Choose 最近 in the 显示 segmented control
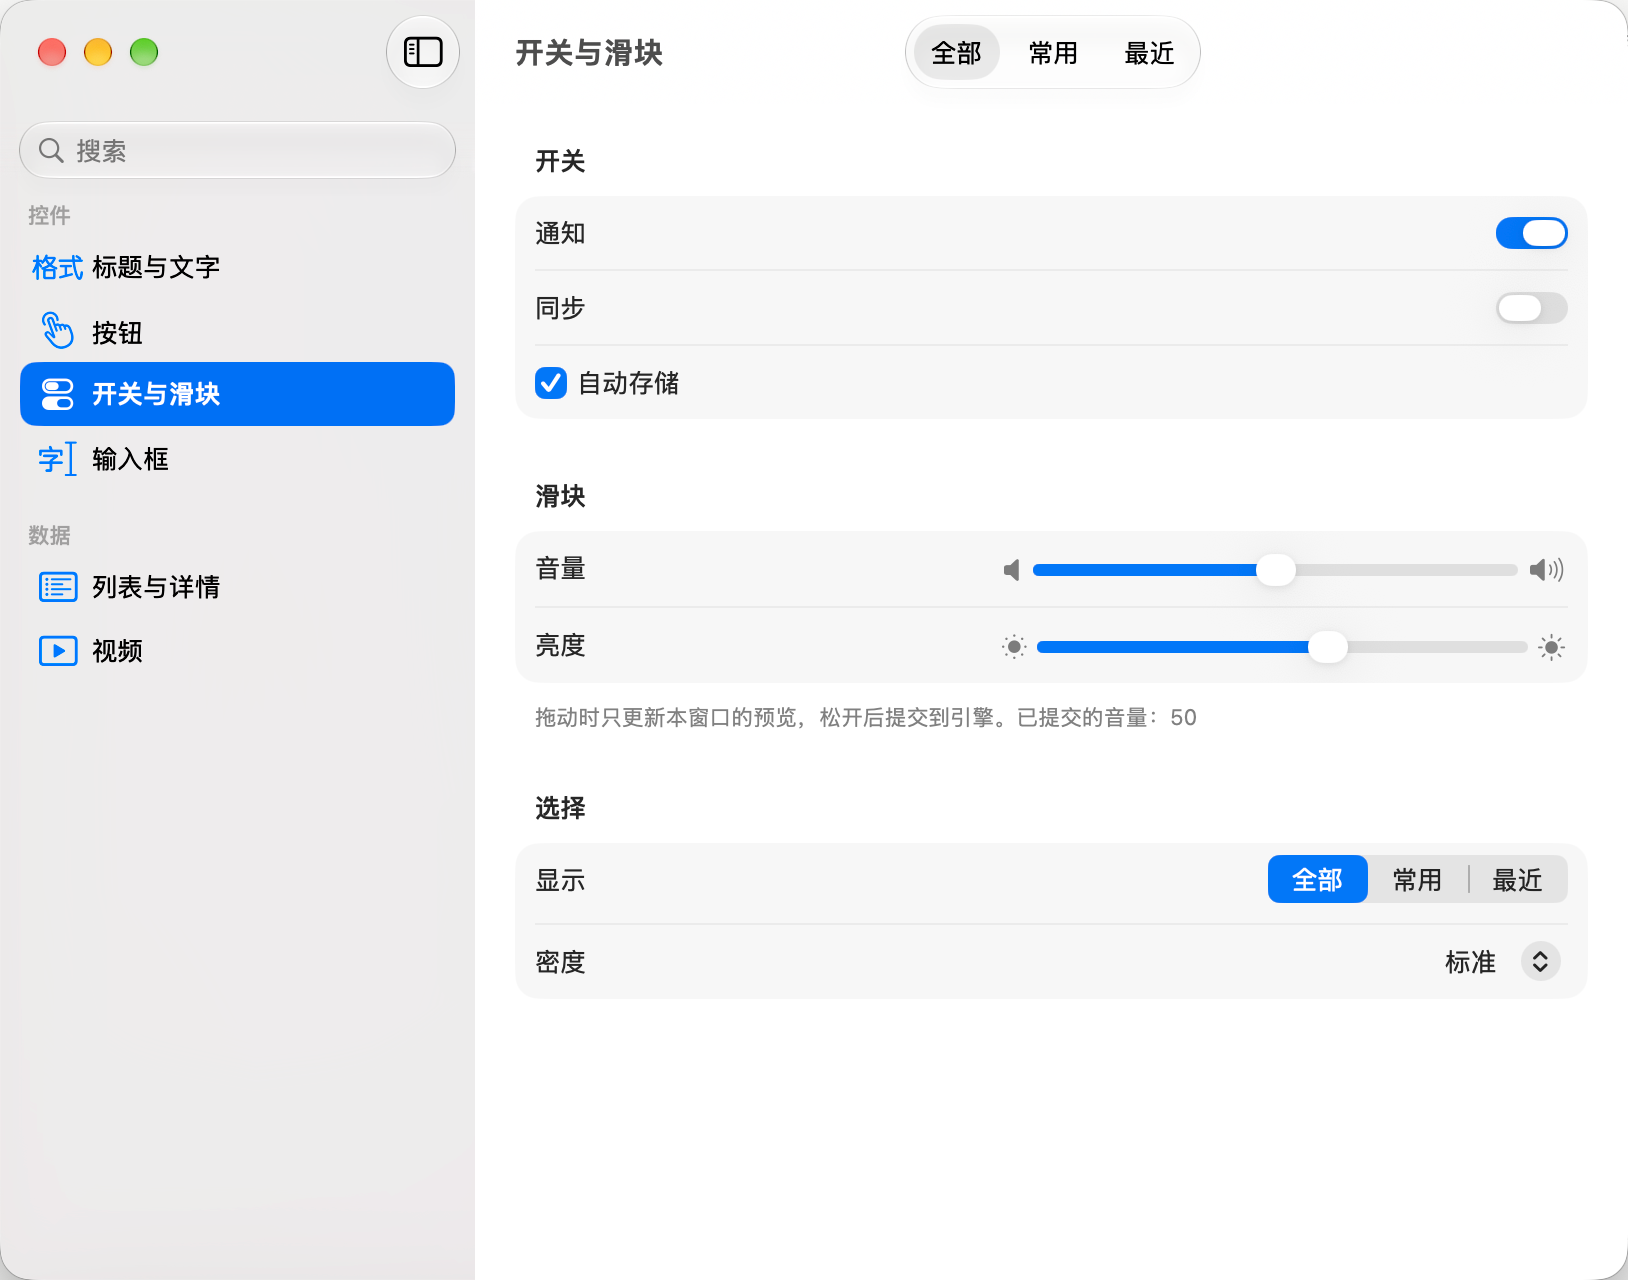 click(1517, 880)
